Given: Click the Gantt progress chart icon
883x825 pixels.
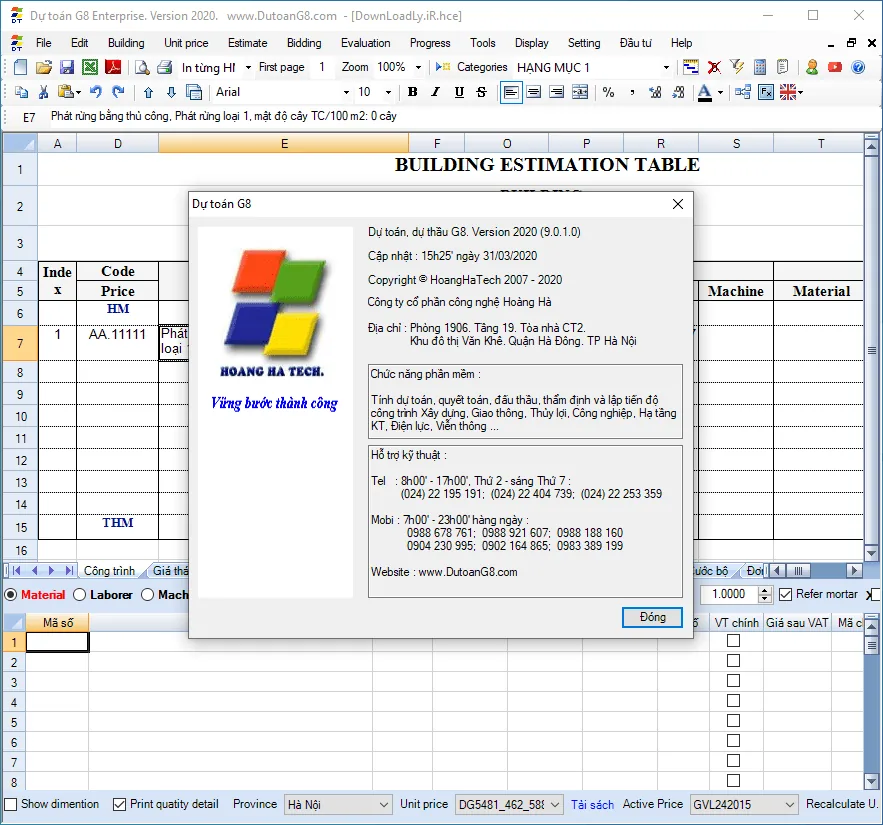Looking at the screenshot, I should coord(690,68).
